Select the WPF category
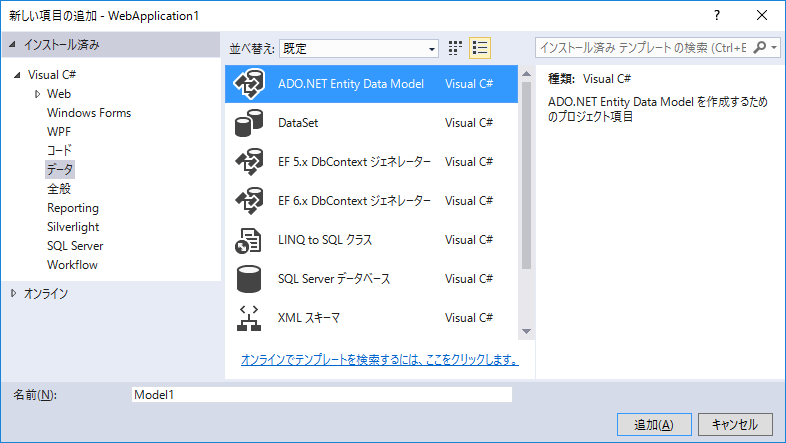Image resolution: width=786 pixels, height=443 pixels. tap(59, 132)
